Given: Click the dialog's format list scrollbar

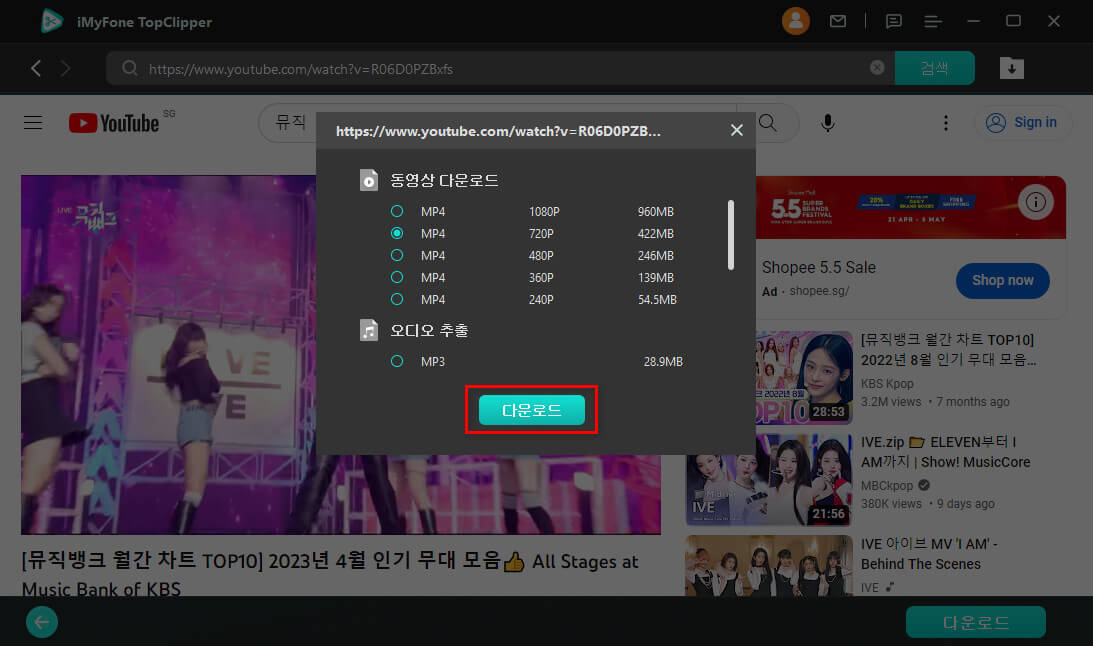Looking at the screenshot, I should 731,235.
